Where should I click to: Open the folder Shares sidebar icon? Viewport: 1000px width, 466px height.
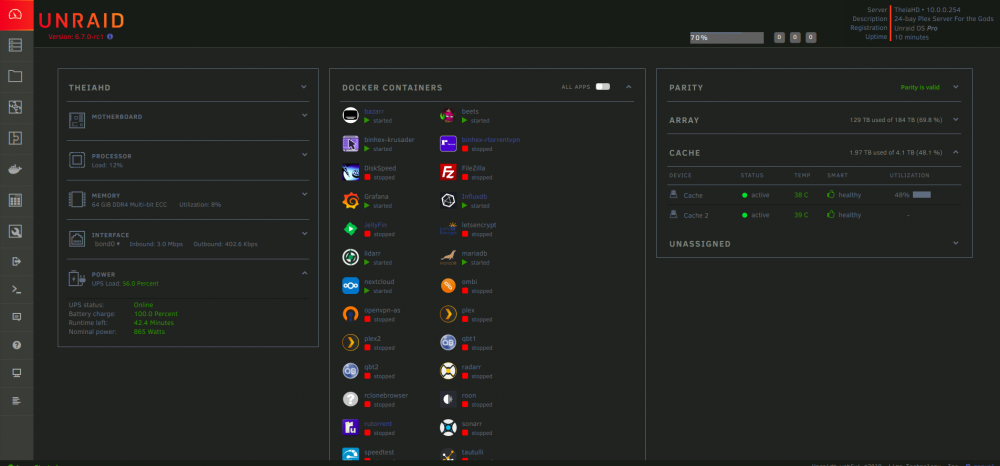tap(15, 76)
